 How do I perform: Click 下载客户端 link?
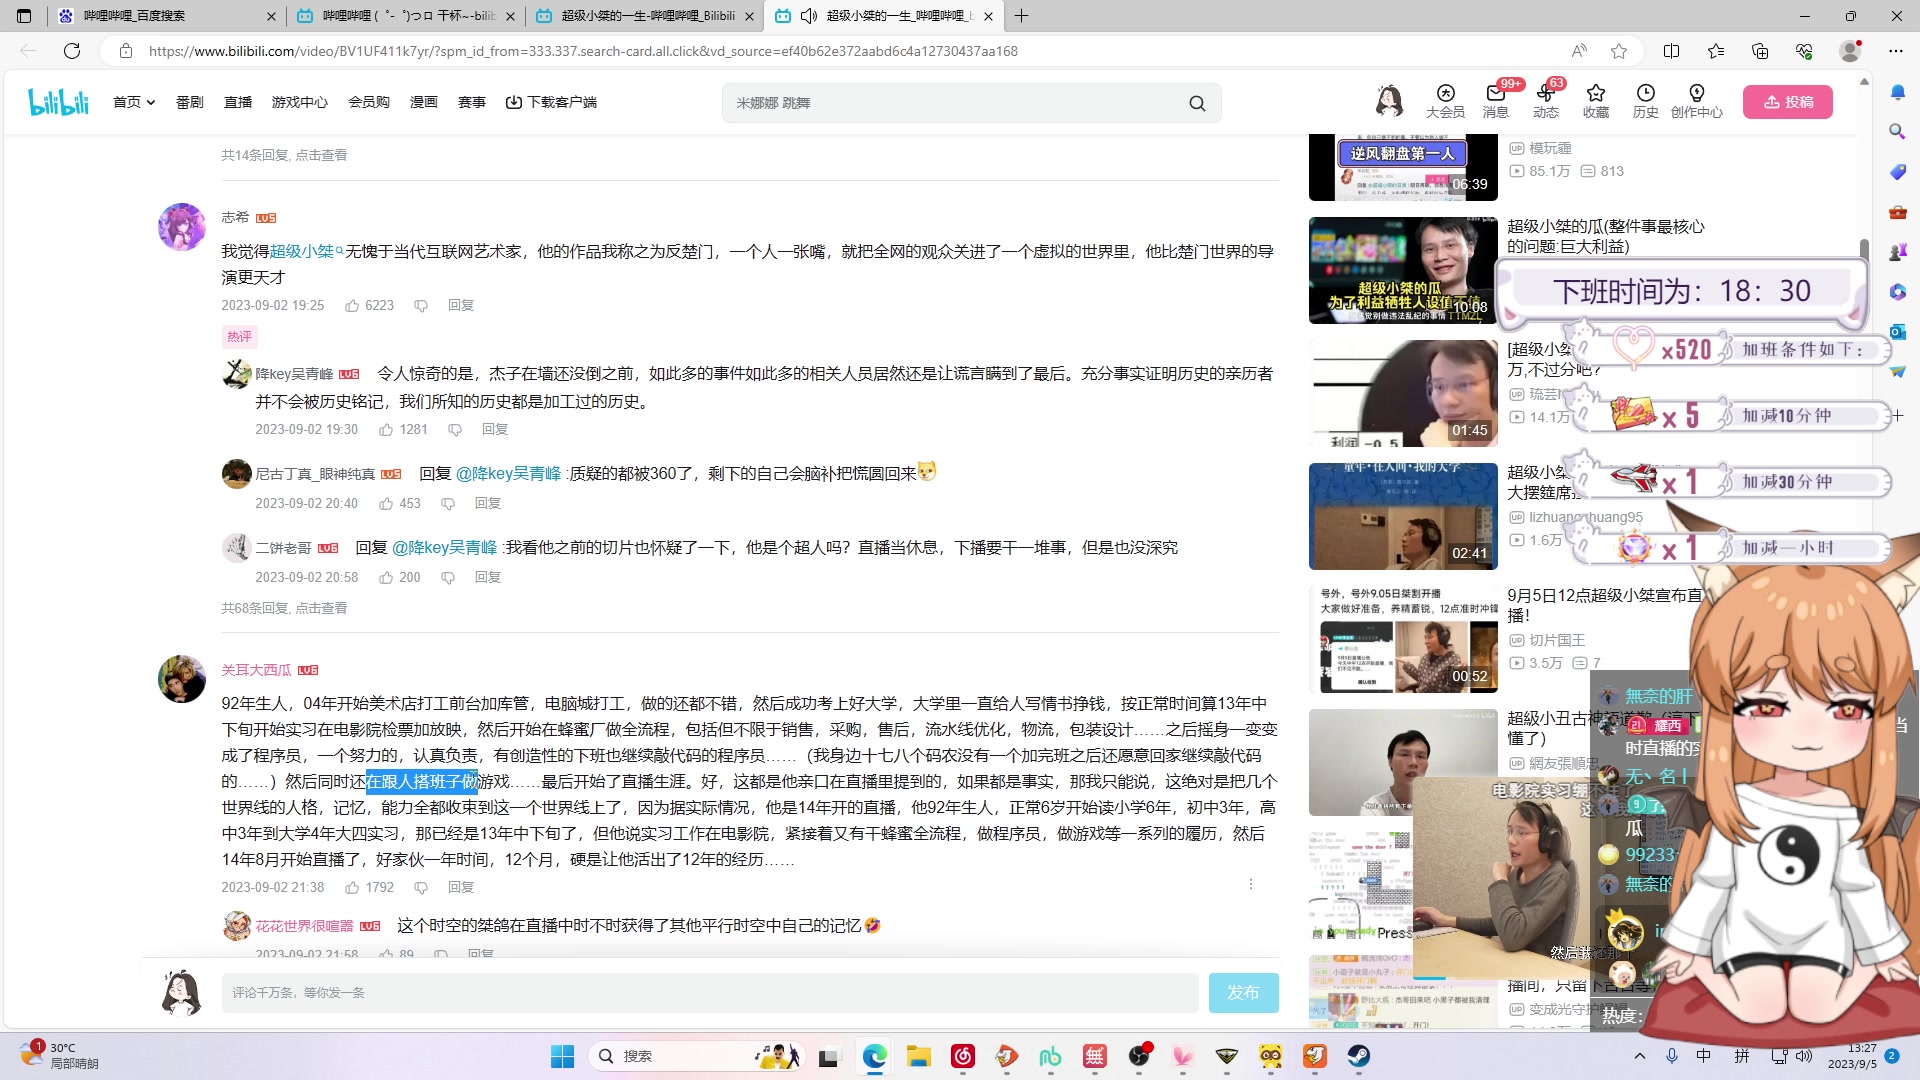point(551,102)
